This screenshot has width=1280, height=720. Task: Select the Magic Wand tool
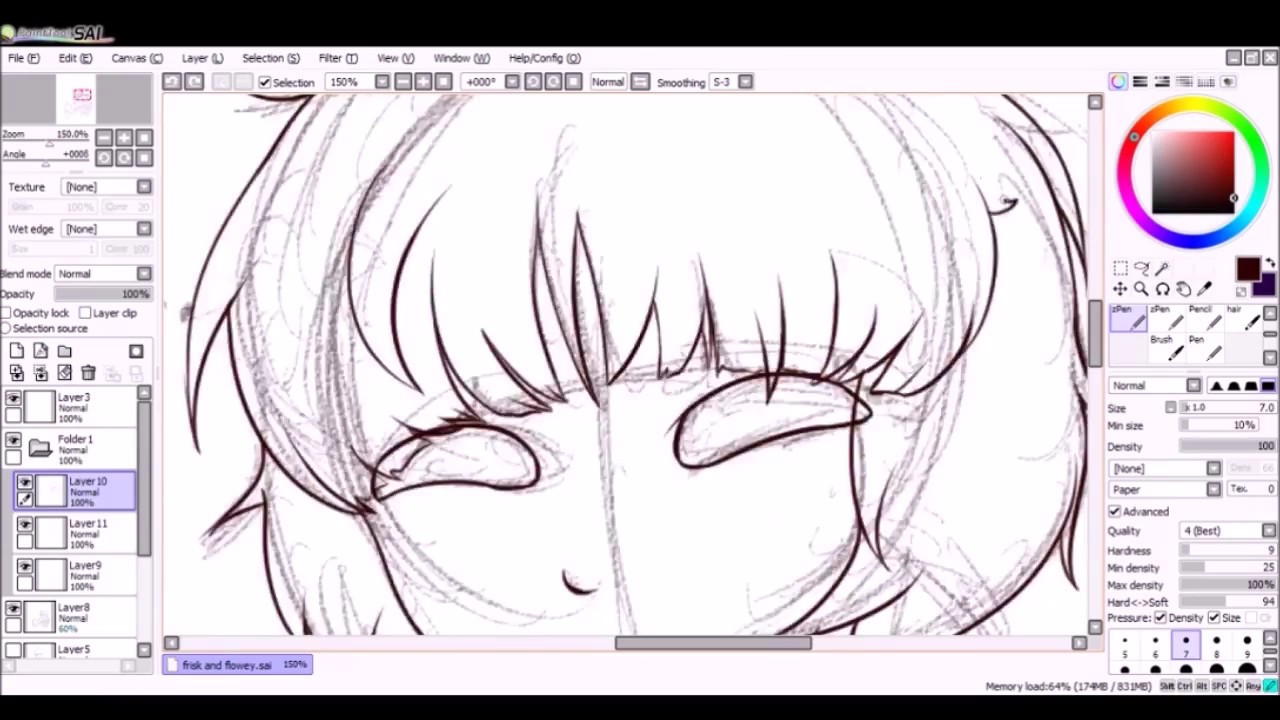[1162, 268]
